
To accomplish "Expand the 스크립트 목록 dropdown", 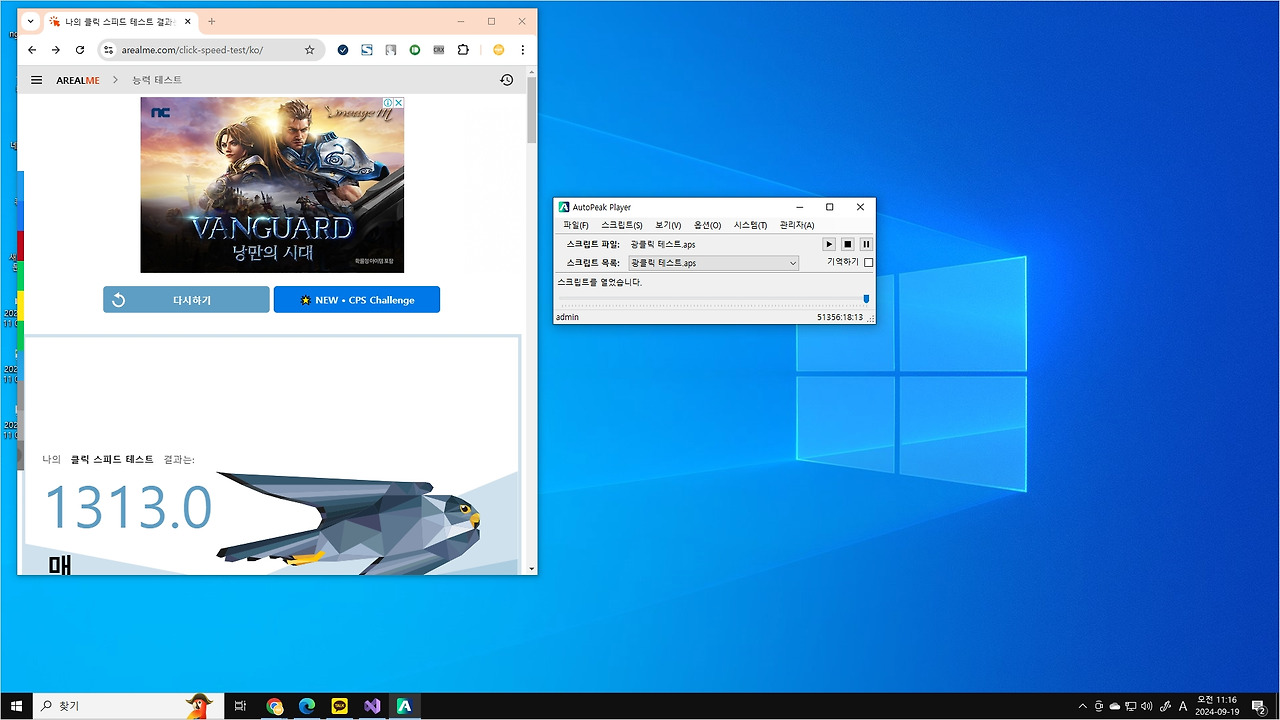I will (x=793, y=263).
